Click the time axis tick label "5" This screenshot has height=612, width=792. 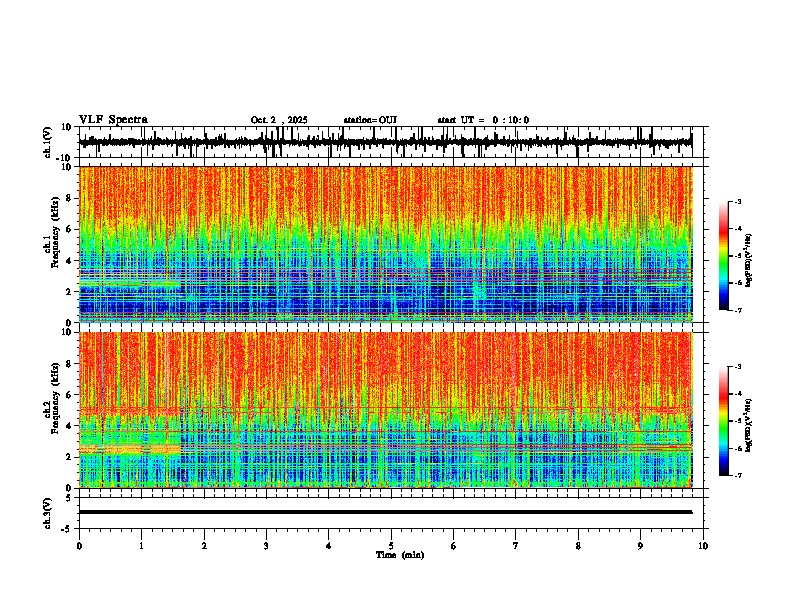pyautogui.click(x=391, y=546)
